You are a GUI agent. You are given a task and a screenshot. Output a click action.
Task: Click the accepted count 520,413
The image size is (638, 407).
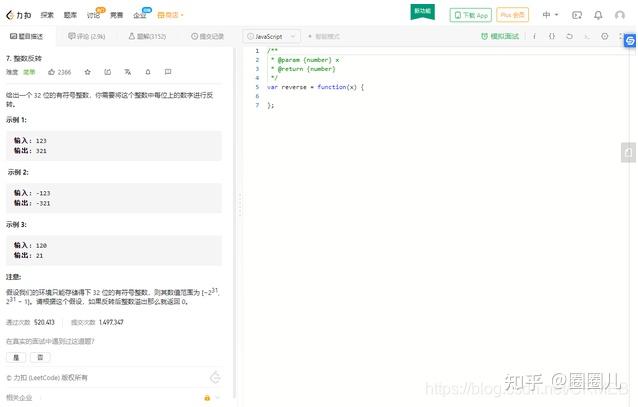click(44, 322)
